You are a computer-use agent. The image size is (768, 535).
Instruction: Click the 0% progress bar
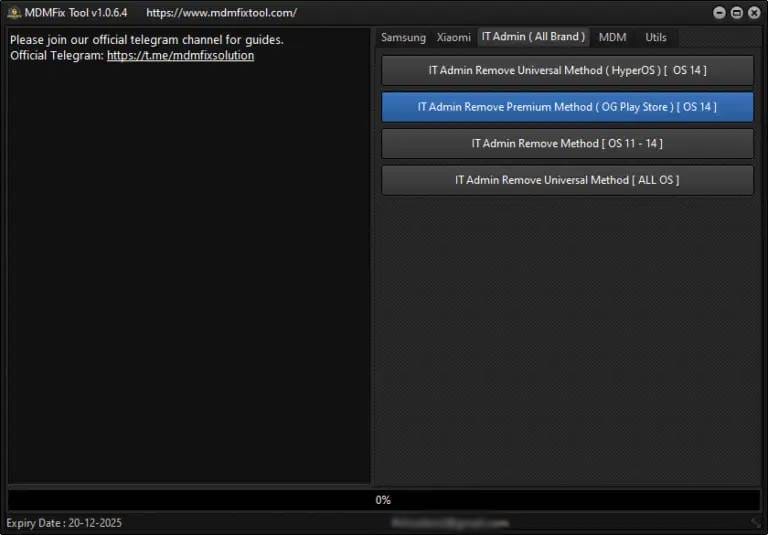[383, 500]
